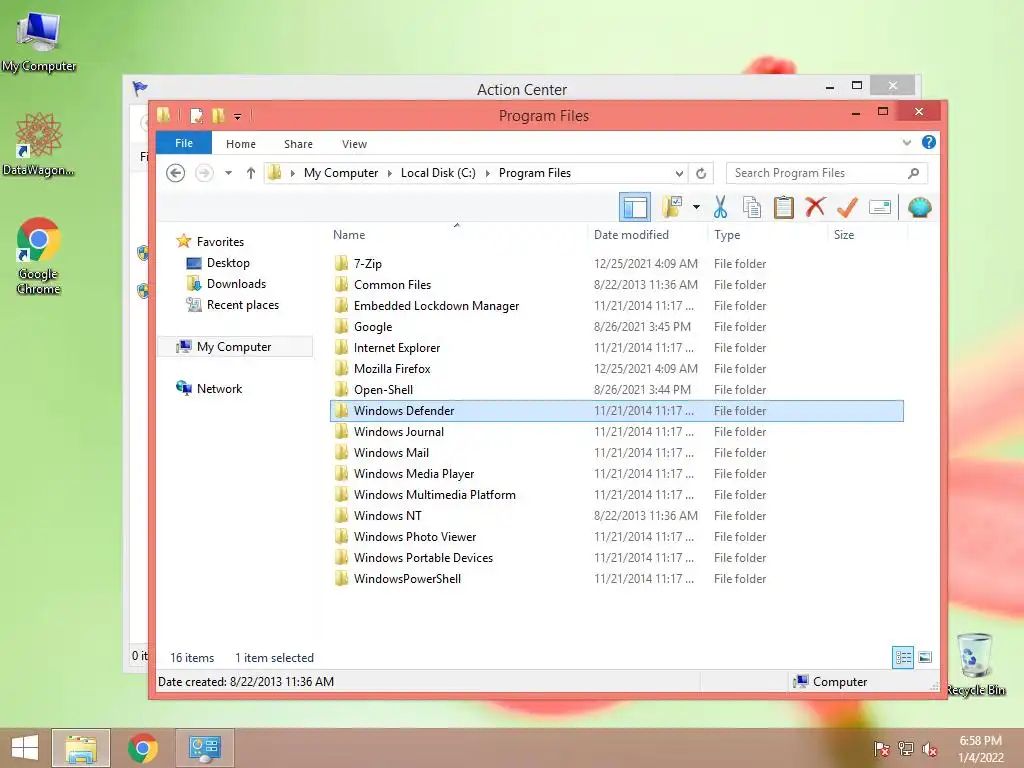
Task: Sort by the Type column header
Action: (x=767, y=234)
